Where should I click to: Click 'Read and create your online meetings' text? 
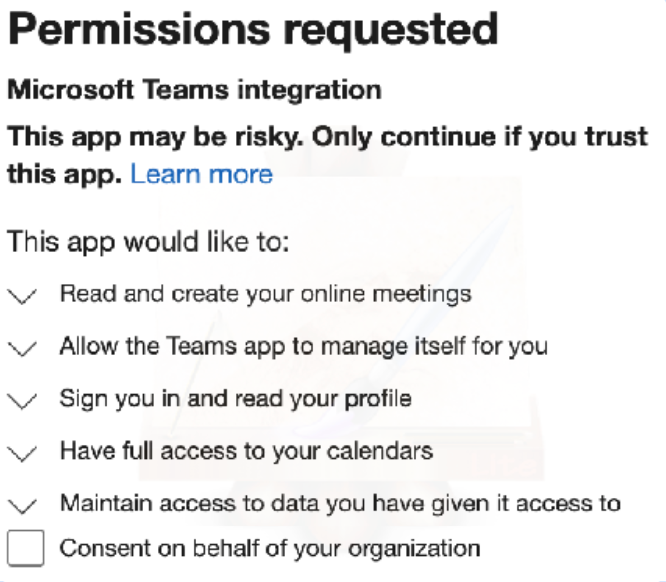click(265, 294)
